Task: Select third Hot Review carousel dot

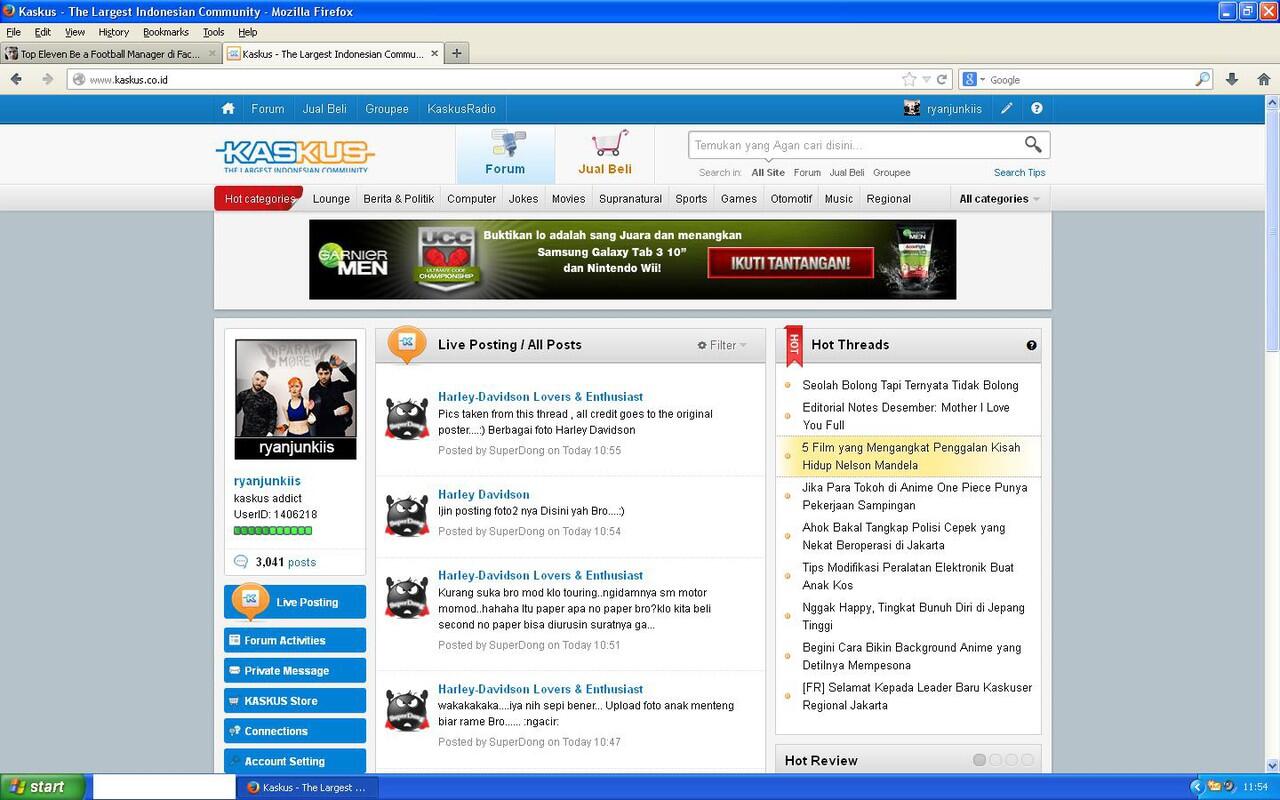Action: (x=1011, y=760)
